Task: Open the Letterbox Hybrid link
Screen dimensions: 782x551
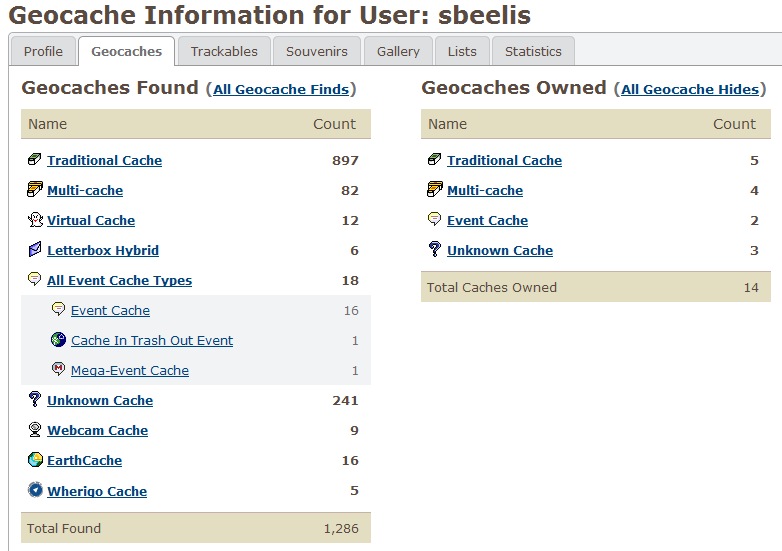Action: (103, 250)
